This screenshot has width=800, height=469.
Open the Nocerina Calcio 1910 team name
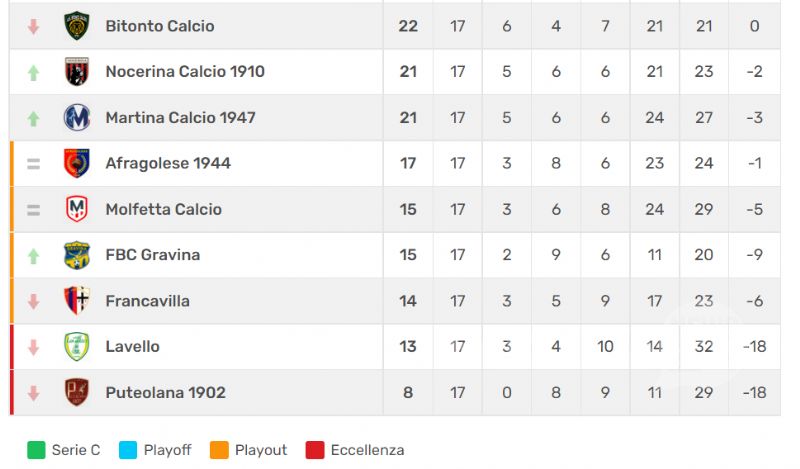(x=185, y=71)
